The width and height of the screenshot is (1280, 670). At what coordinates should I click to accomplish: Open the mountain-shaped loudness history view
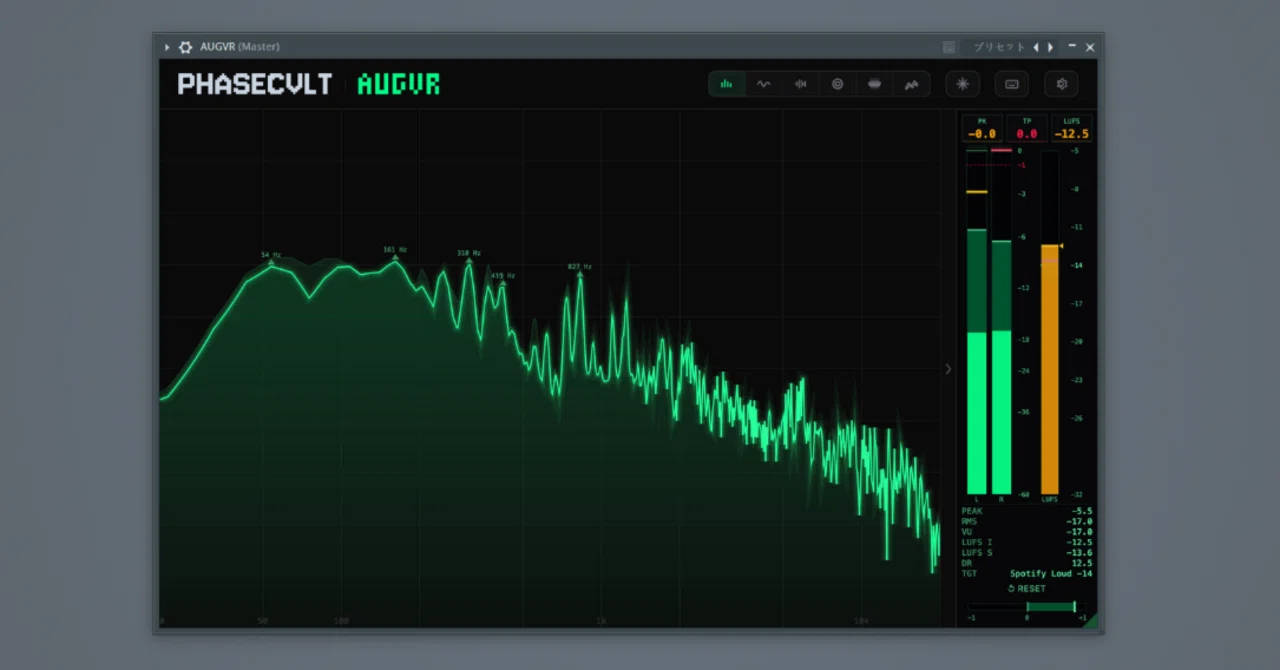click(x=912, y=84)
